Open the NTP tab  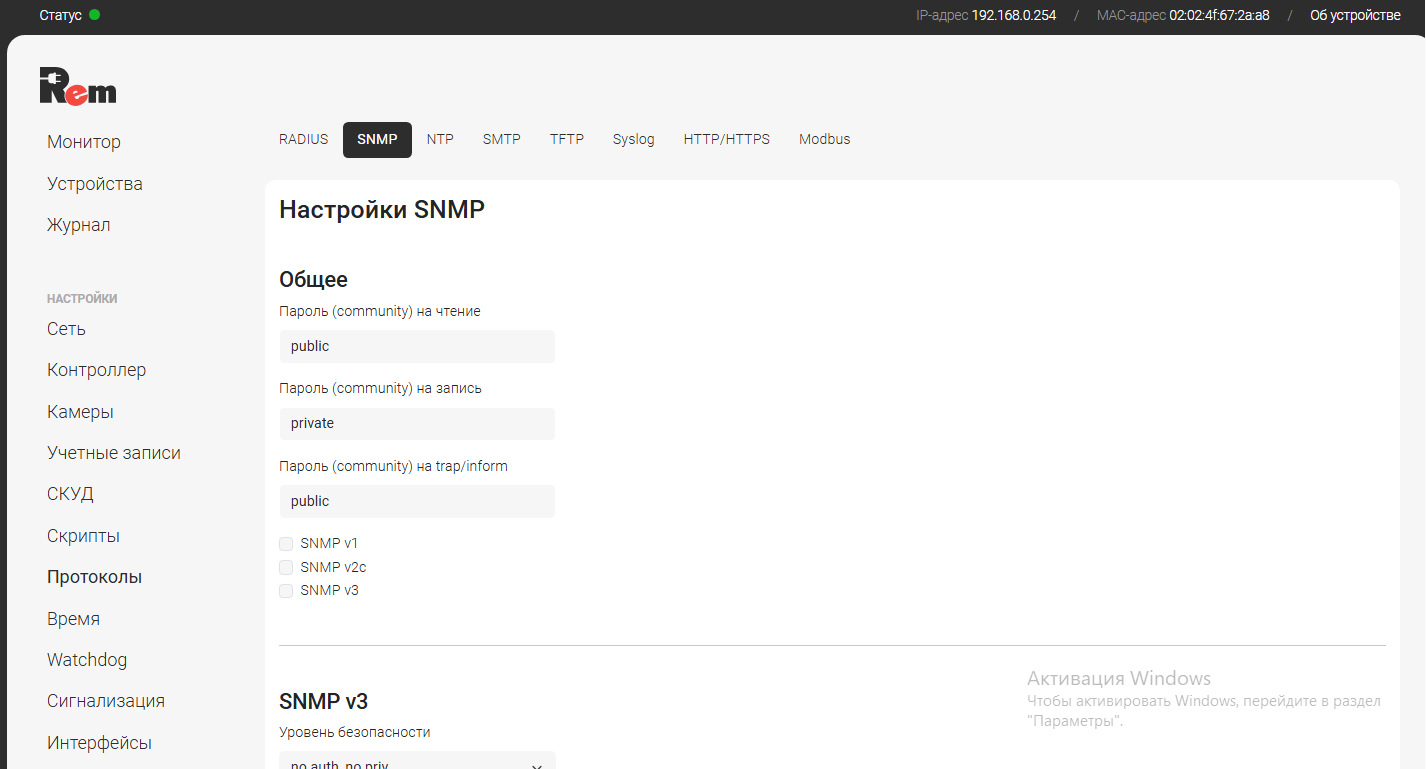pyautogui.click(x=440, y=139)
